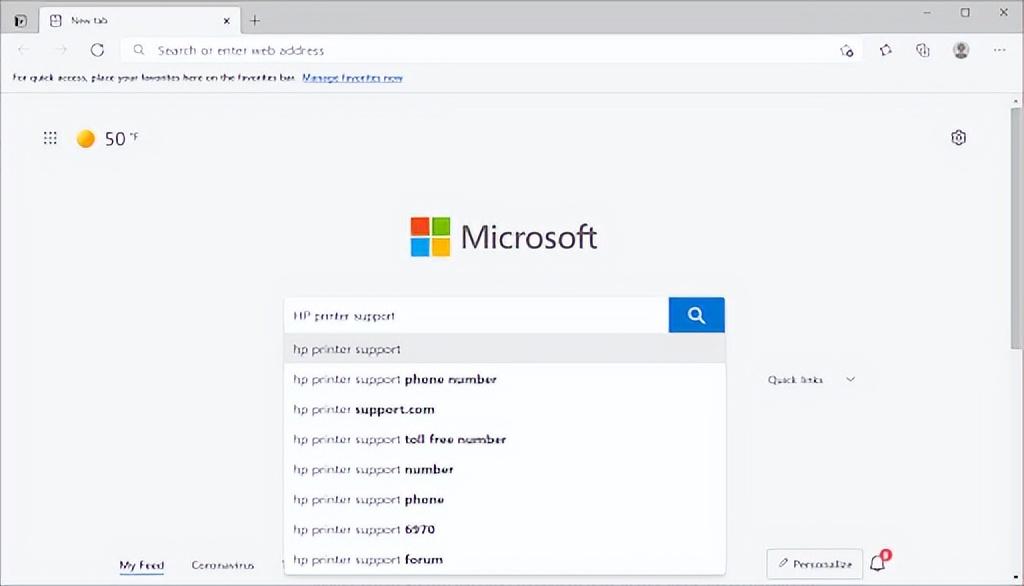Click the Personalize button
Image resolution: width=1024 pixels, height=586 pixels.
(x=815, y=564)
